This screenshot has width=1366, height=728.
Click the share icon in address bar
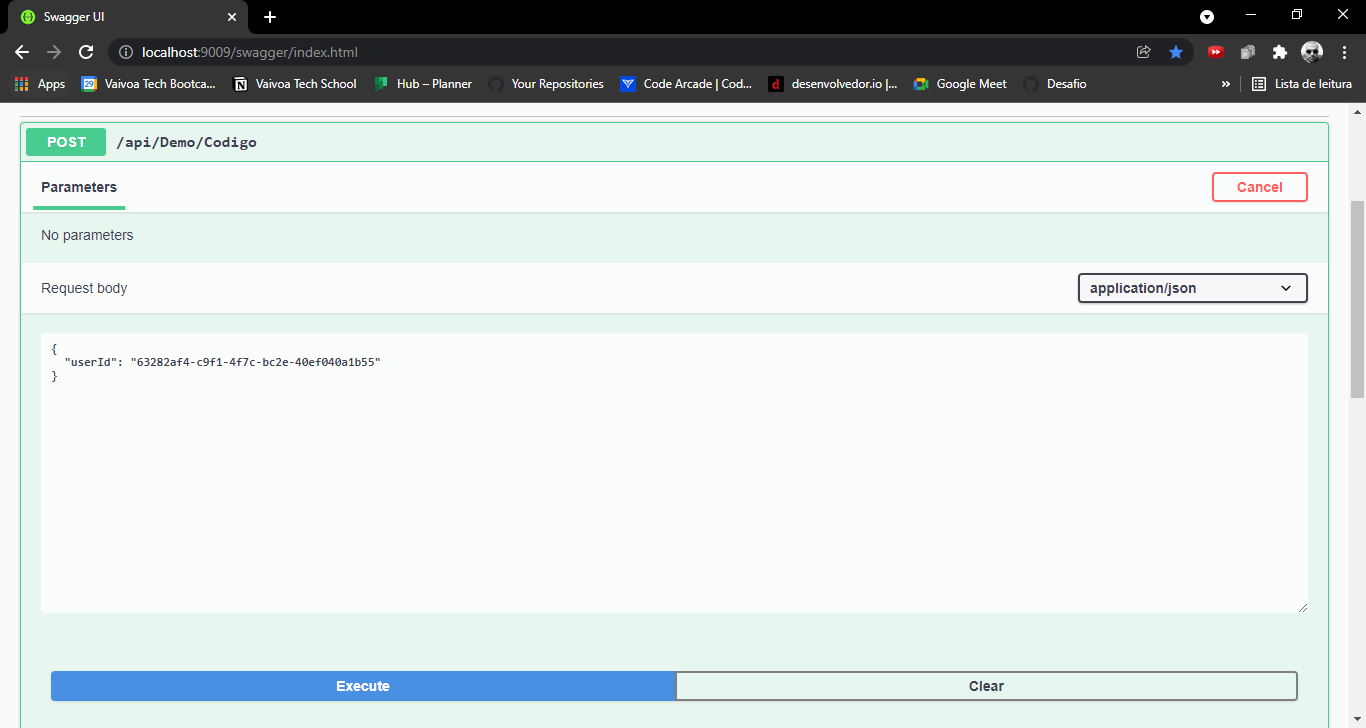(1143, 52)
